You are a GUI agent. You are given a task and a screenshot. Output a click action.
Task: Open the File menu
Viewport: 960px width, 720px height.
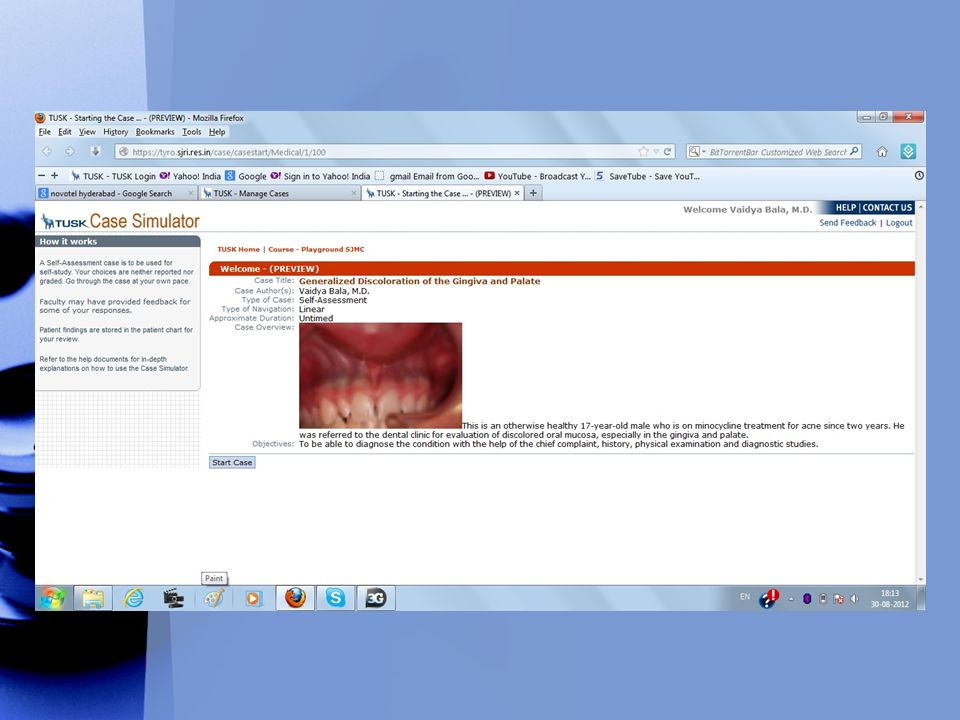(45, 132)
